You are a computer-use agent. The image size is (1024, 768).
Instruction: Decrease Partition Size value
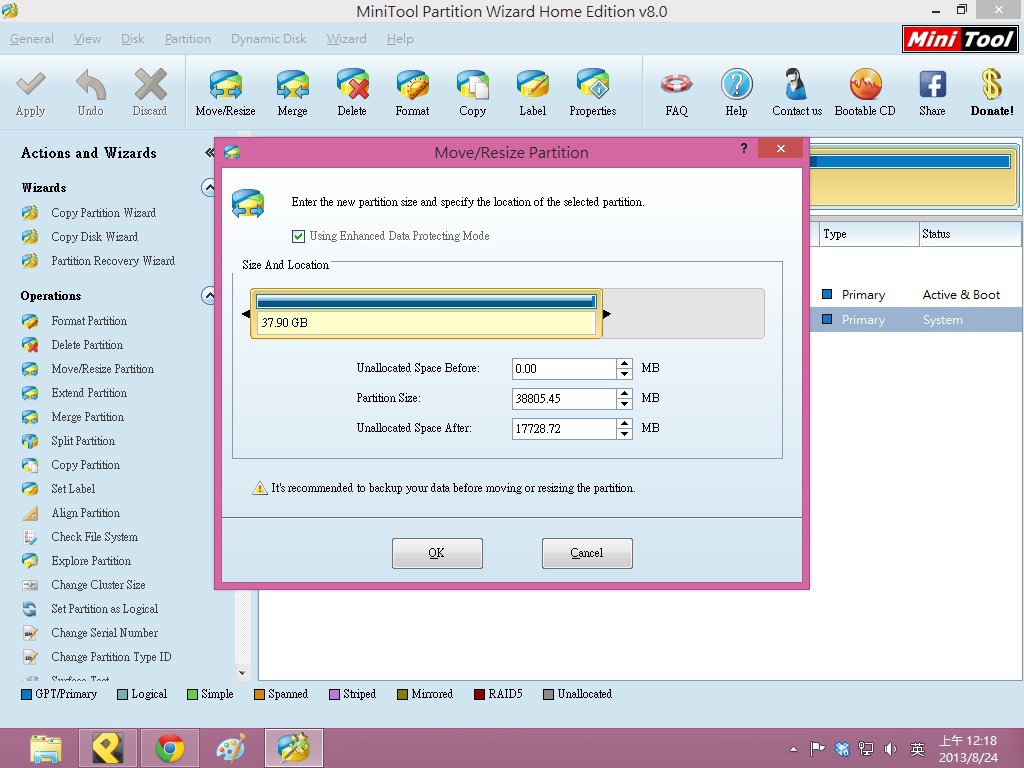click(x=625, y=404)
